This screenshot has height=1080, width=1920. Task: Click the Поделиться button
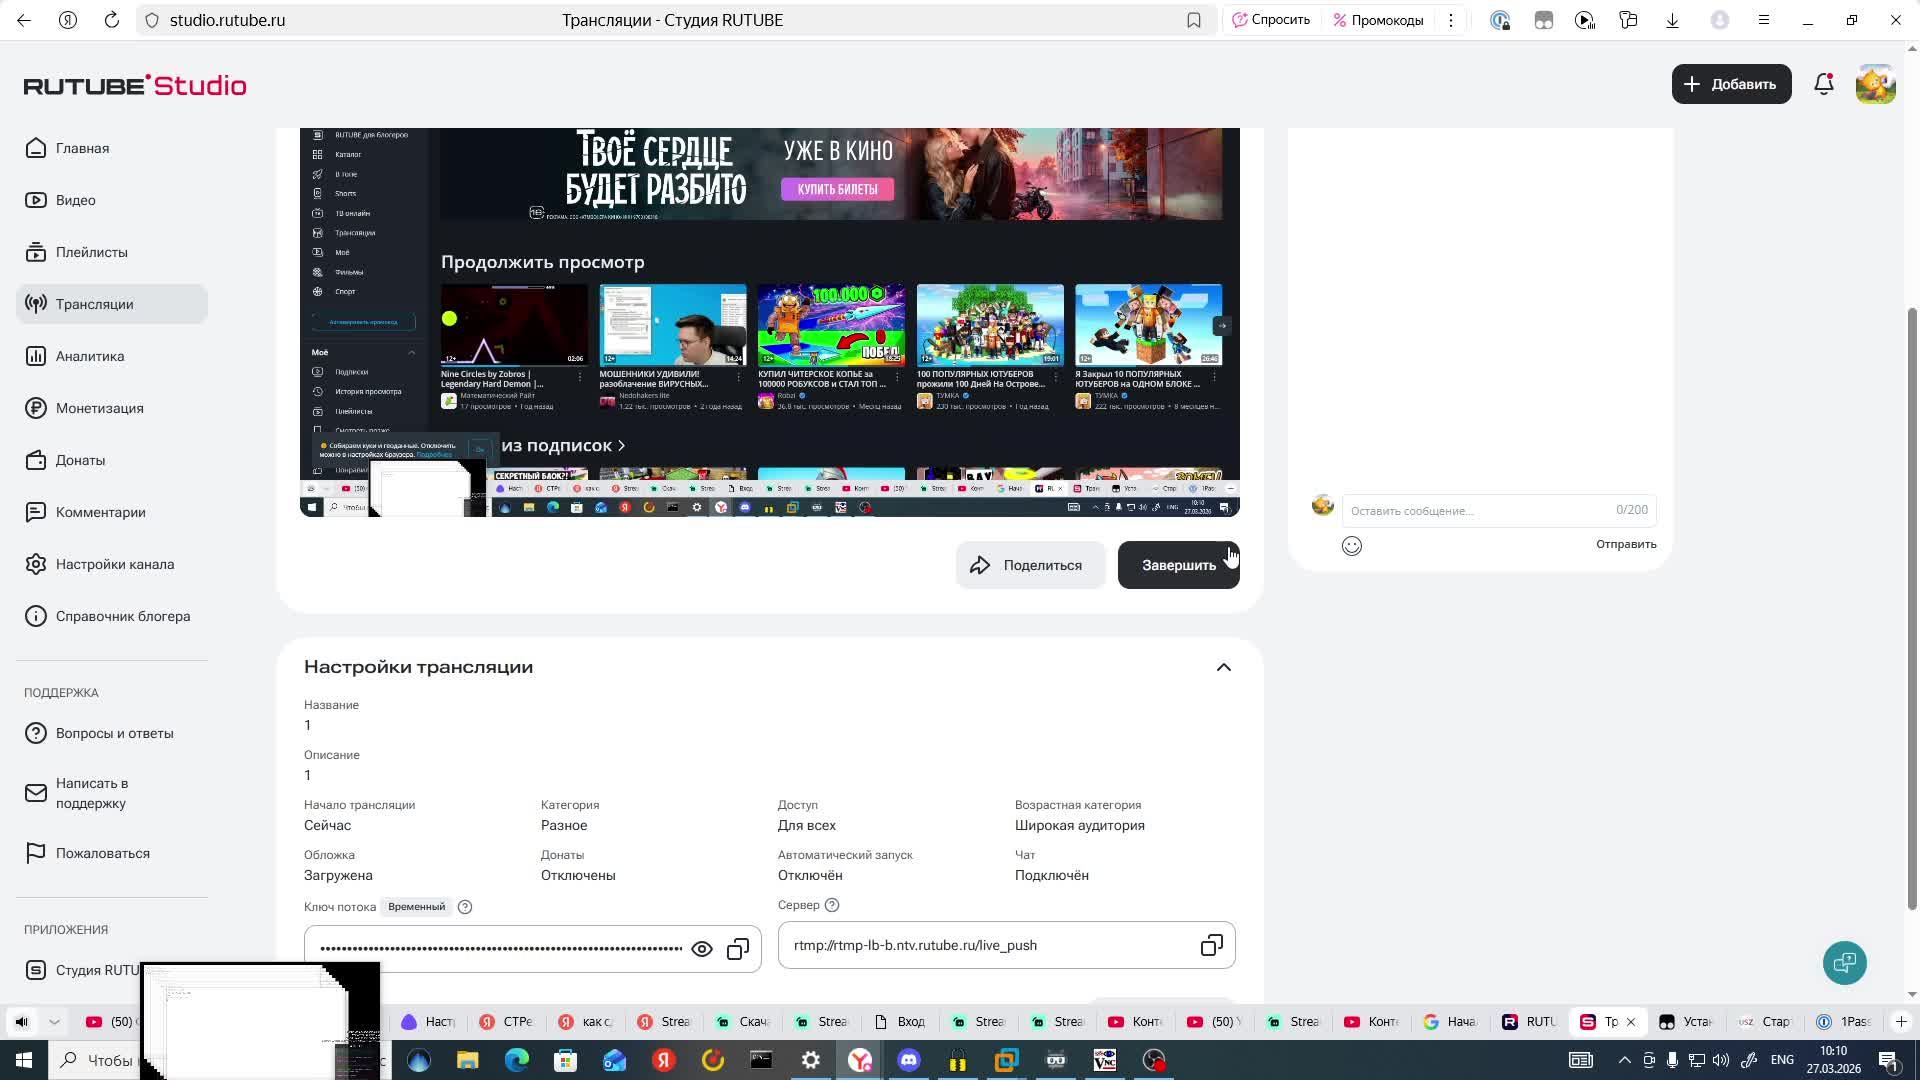pyautogui.click(x=1029, y=565)
